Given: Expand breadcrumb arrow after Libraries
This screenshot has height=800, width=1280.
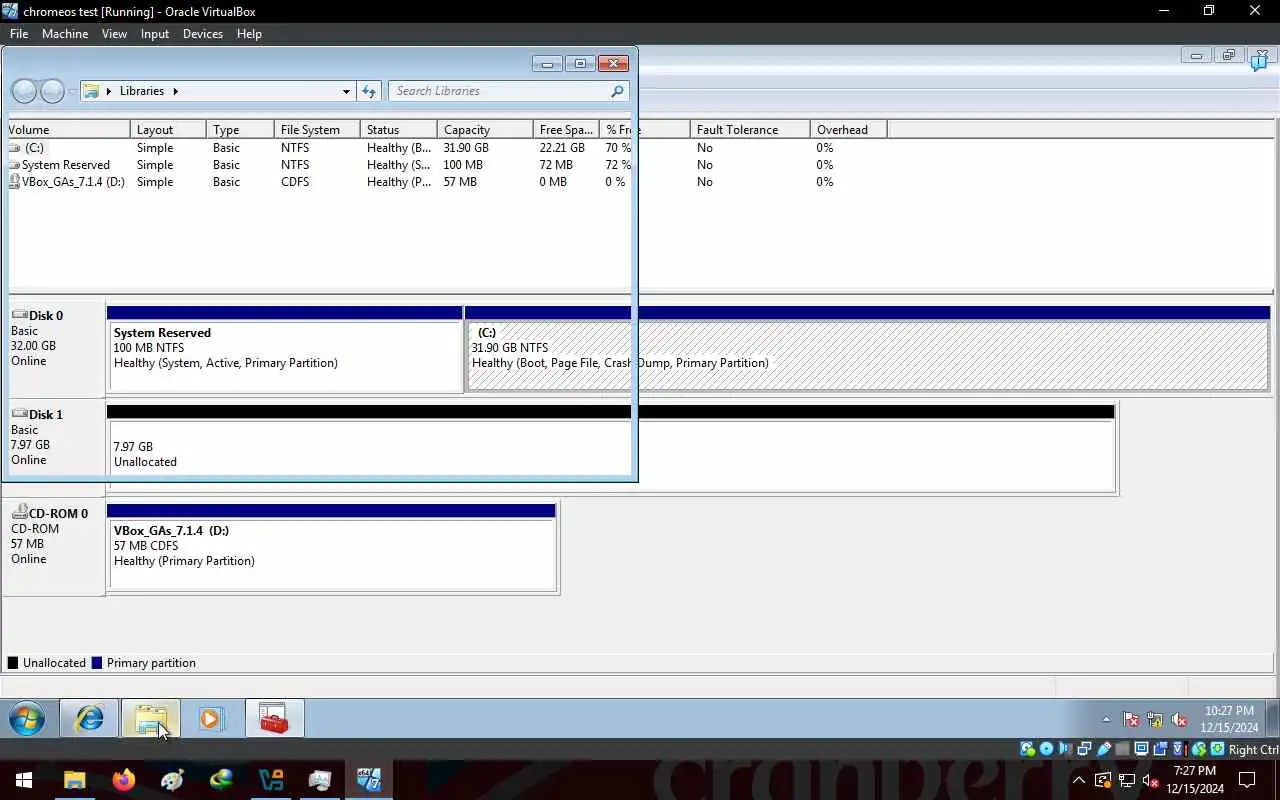Looking at the screenshot, I should [175, 91].
